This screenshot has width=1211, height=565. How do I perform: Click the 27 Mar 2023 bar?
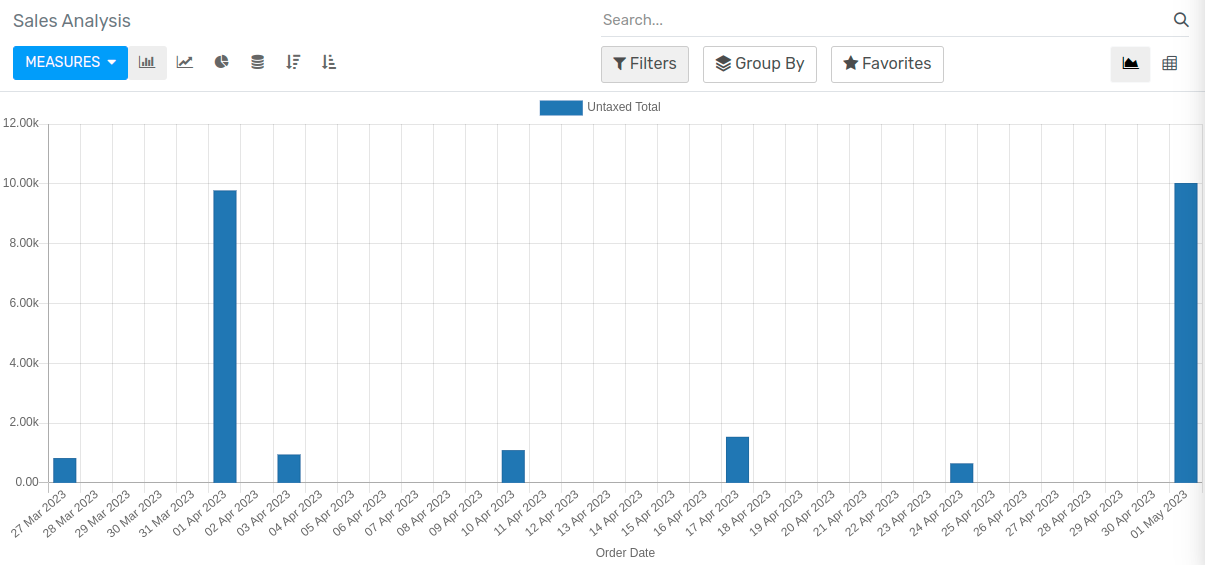(65, 470)
